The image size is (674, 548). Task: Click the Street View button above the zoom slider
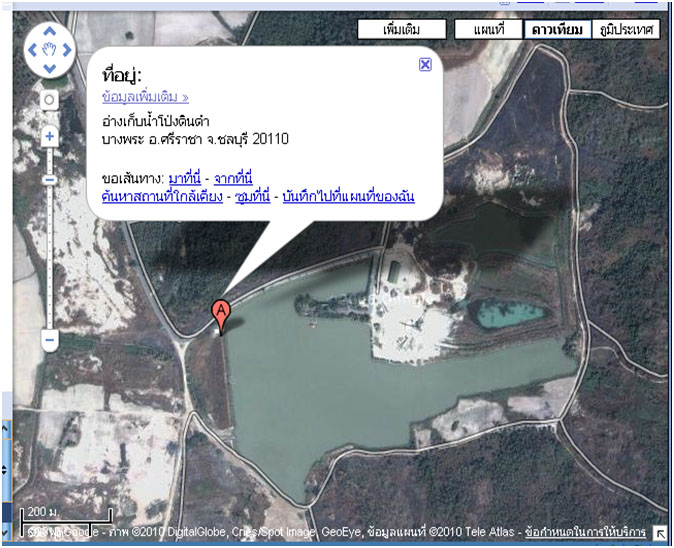pos(50,101)
